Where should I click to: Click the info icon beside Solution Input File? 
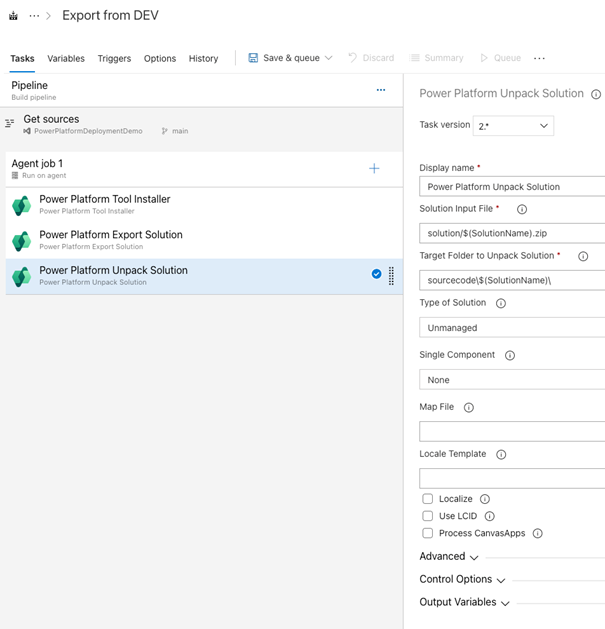coord(522,209)
